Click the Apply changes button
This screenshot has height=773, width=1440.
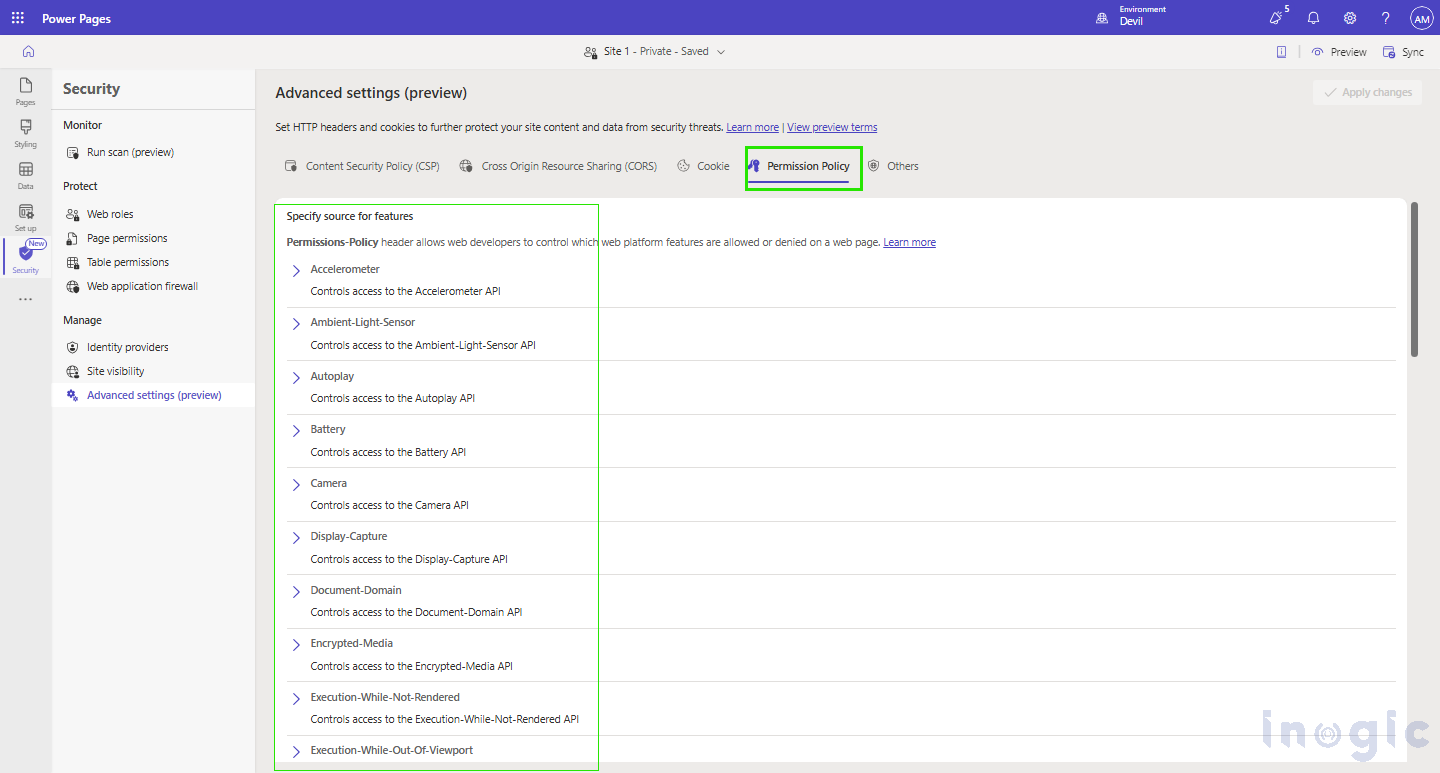click(1367, 92)
